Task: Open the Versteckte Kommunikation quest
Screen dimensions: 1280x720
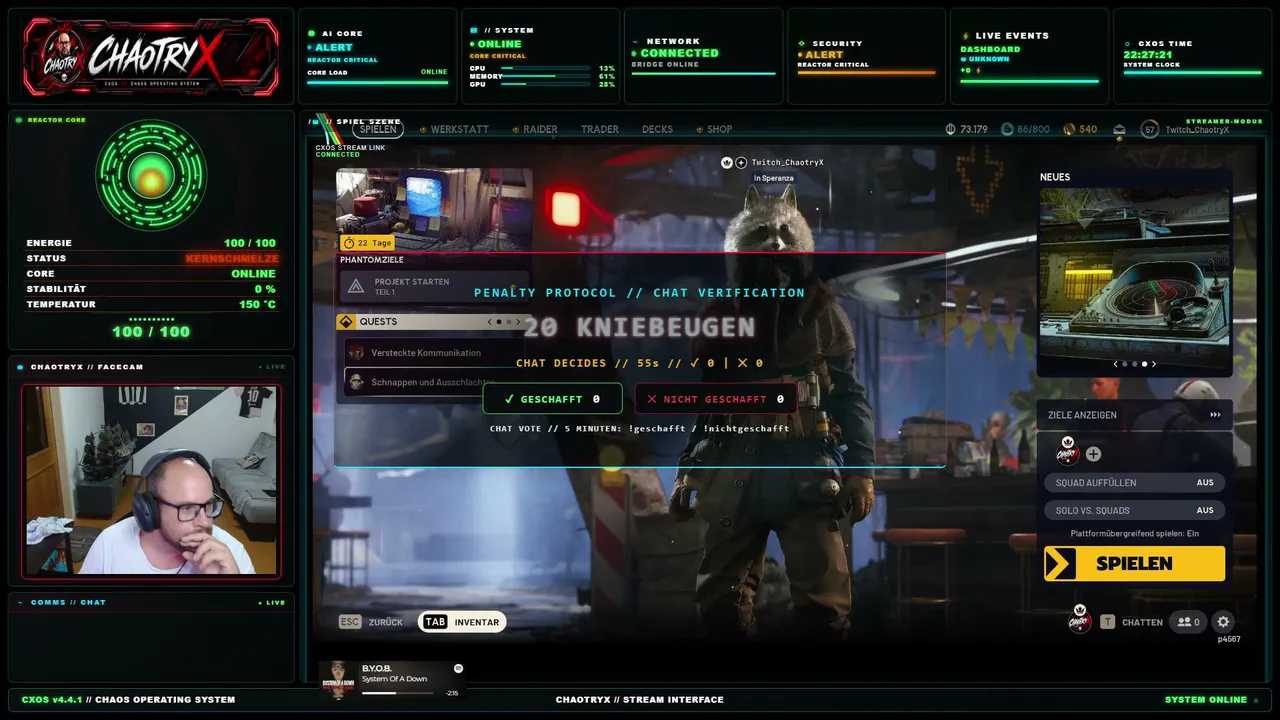Action: tap(434, 352)
